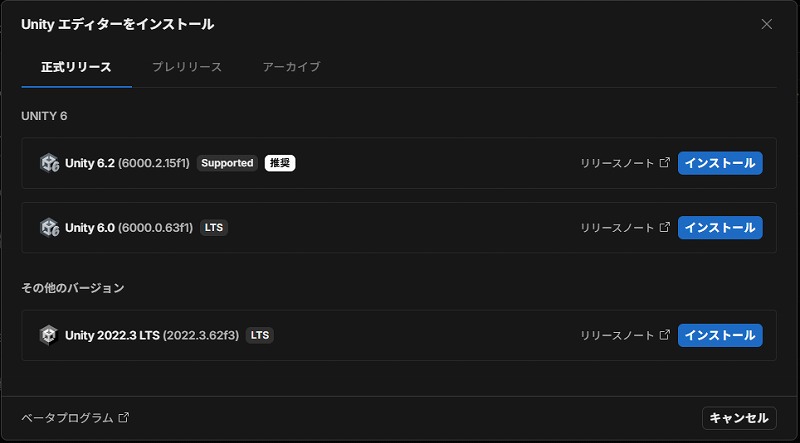Switch to the プレリリース tab
800x443 pixels.
187,67
